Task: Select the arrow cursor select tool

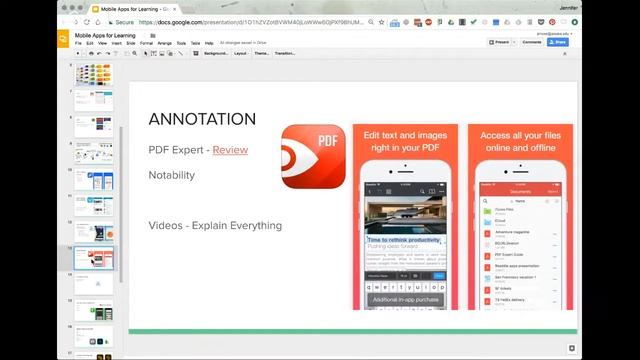Action: [x=146, y=53]
